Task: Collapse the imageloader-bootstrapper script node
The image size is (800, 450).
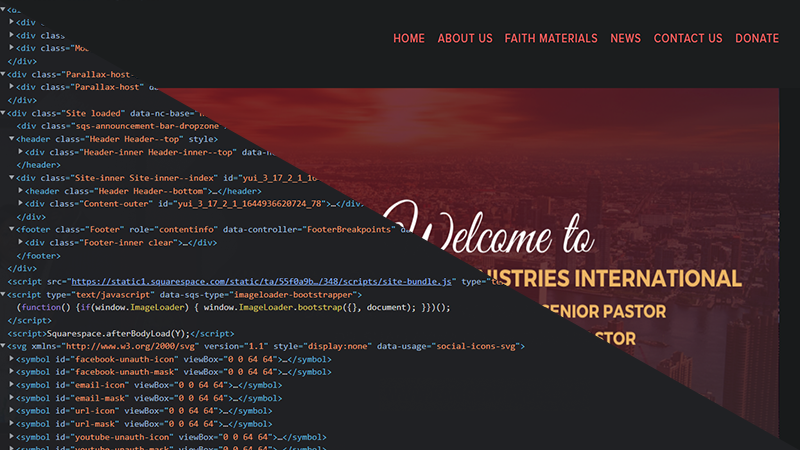Action: point(4,295)
